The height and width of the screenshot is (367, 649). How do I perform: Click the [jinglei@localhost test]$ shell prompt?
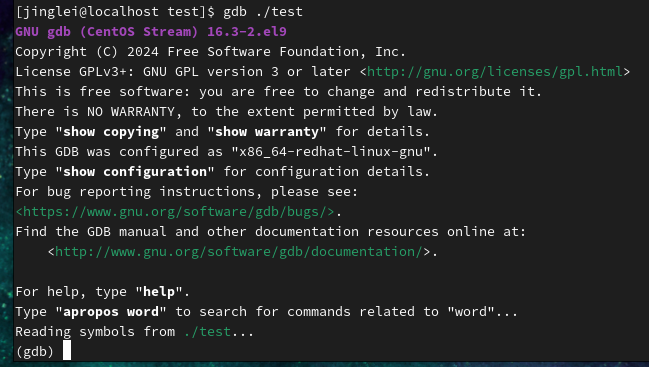[115, 12]
